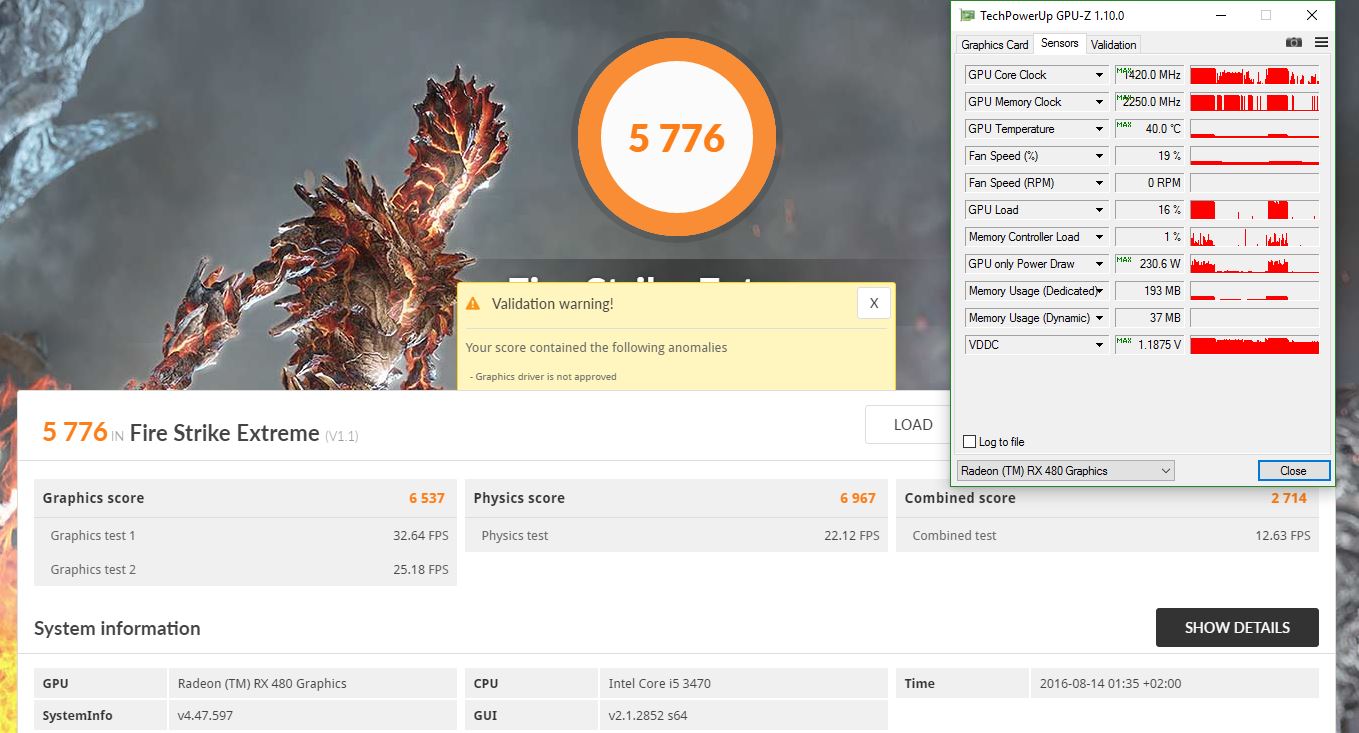Click the 193 MB dedicated memory value

[1149, 291]
